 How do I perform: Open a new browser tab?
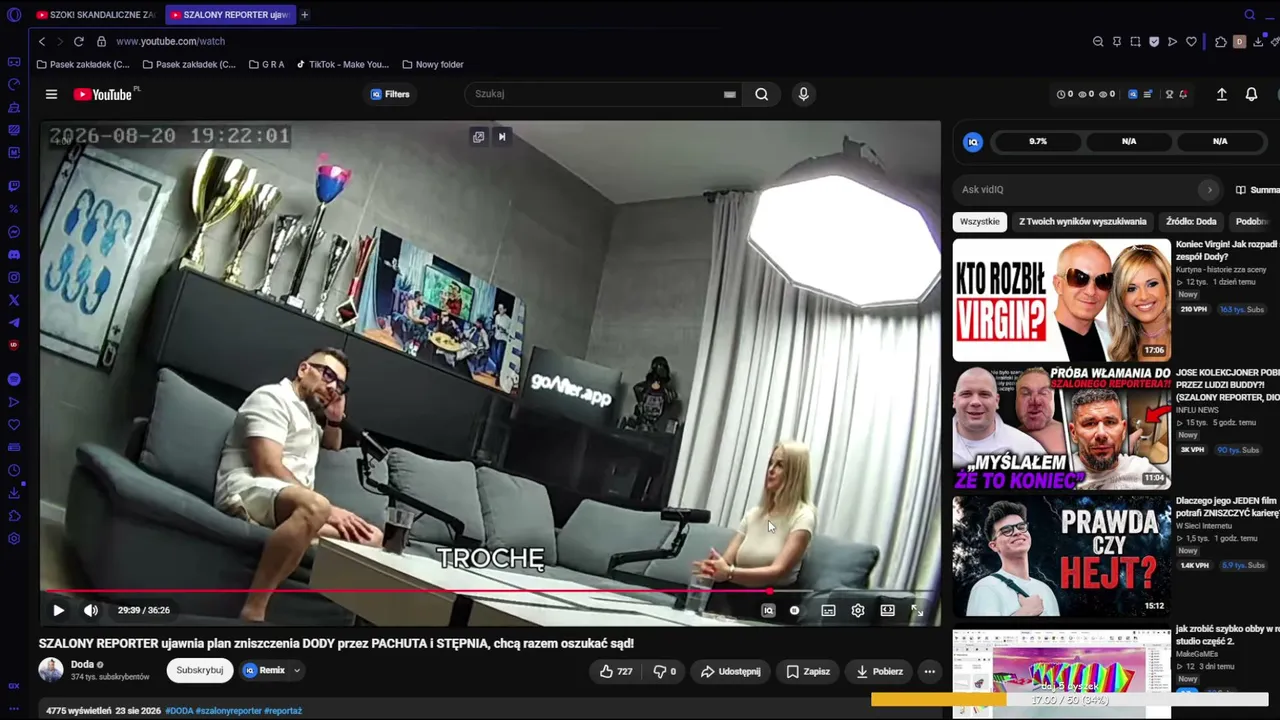pyautogui.click(x=305, y=15)
